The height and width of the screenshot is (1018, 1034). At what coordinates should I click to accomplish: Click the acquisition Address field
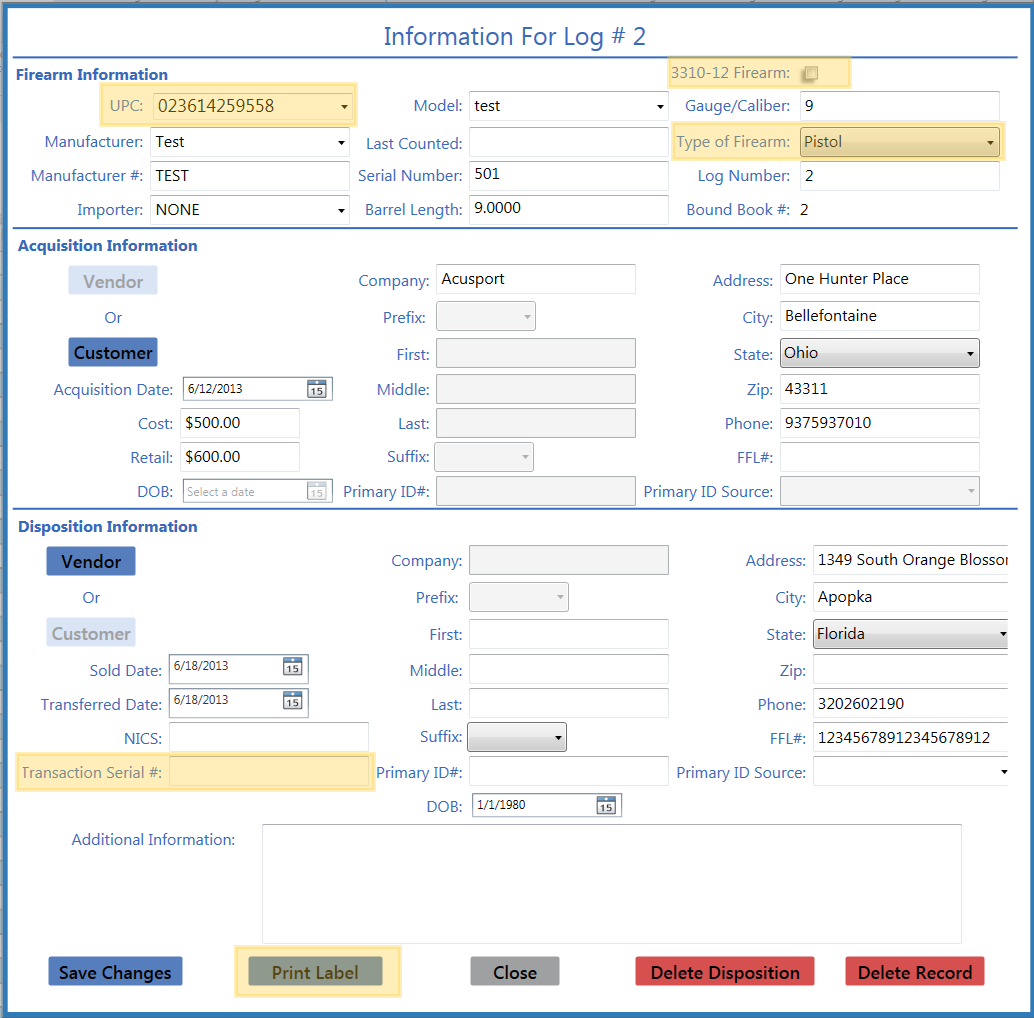coord(880,280)
